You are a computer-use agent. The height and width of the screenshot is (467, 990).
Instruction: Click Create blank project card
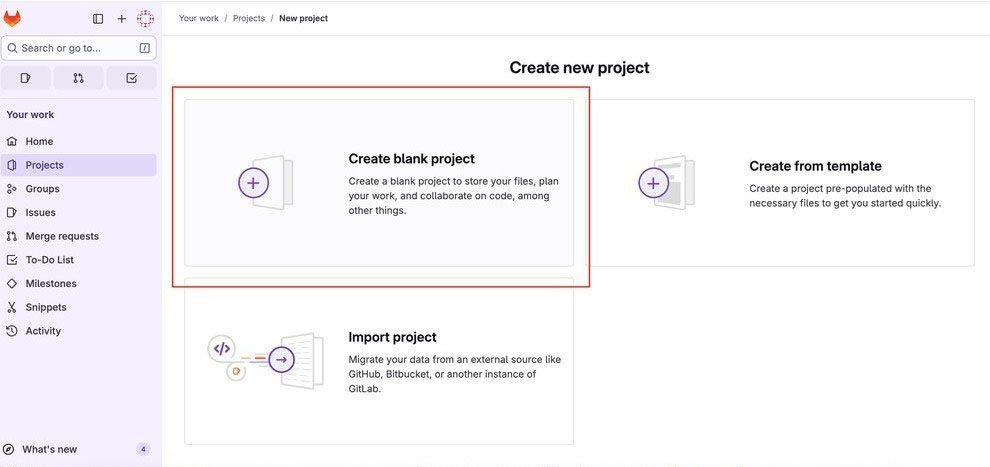click(x=379, y=182)
